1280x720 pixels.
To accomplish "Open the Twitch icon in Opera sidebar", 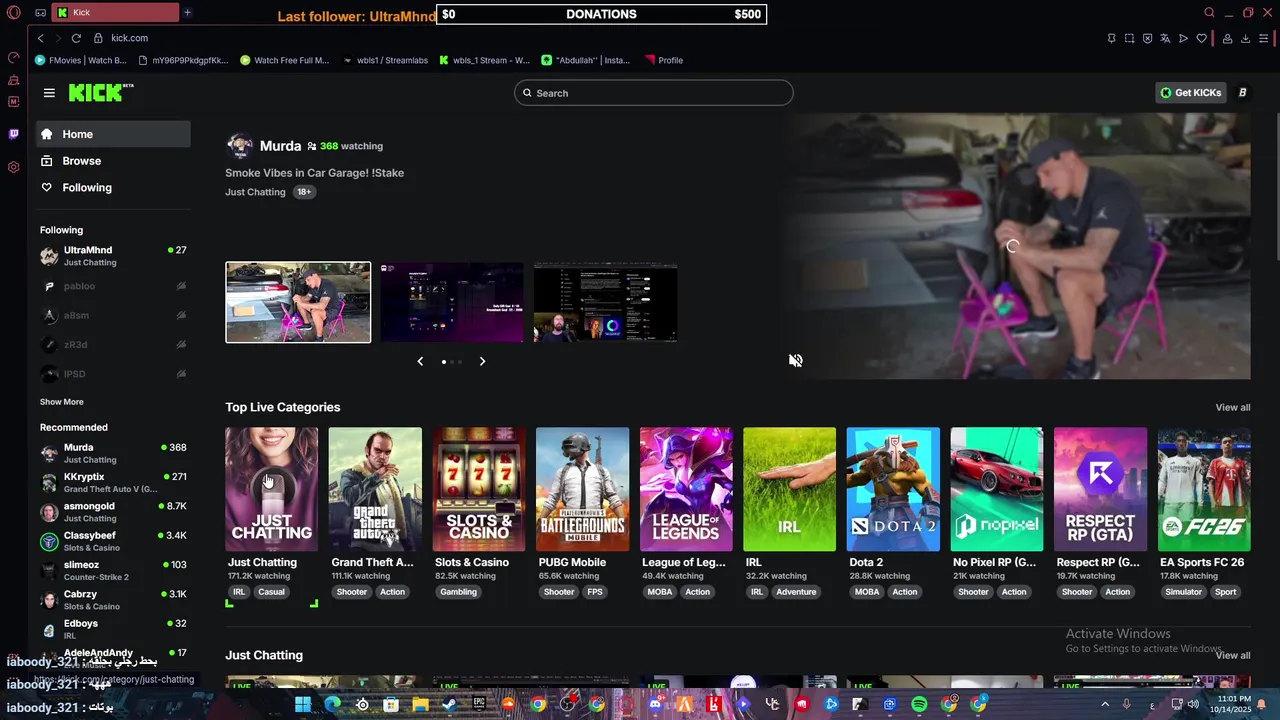I will [x=14, y=134].
